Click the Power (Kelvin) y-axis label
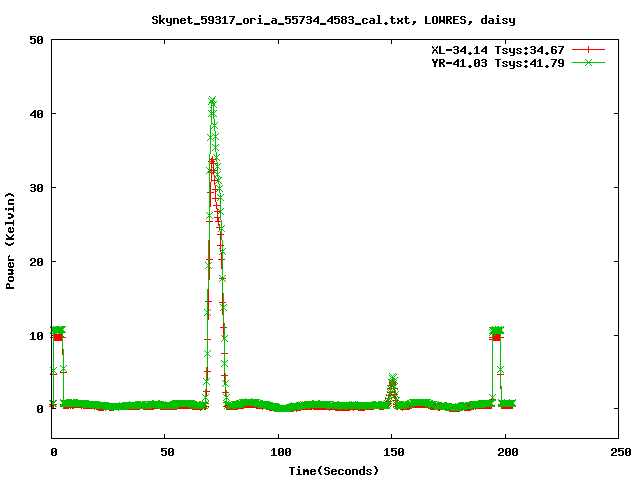Screen dimensions: 640x480 [11, 239]
